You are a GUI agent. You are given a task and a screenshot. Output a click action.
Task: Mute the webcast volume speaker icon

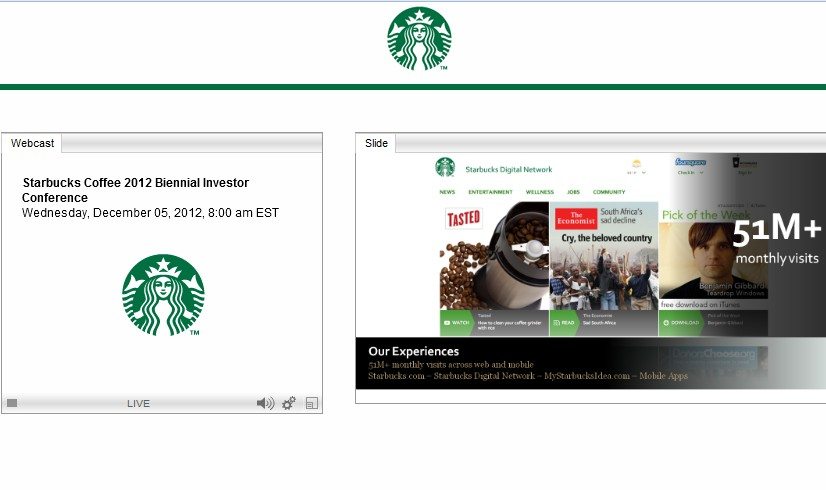(265, 403)
